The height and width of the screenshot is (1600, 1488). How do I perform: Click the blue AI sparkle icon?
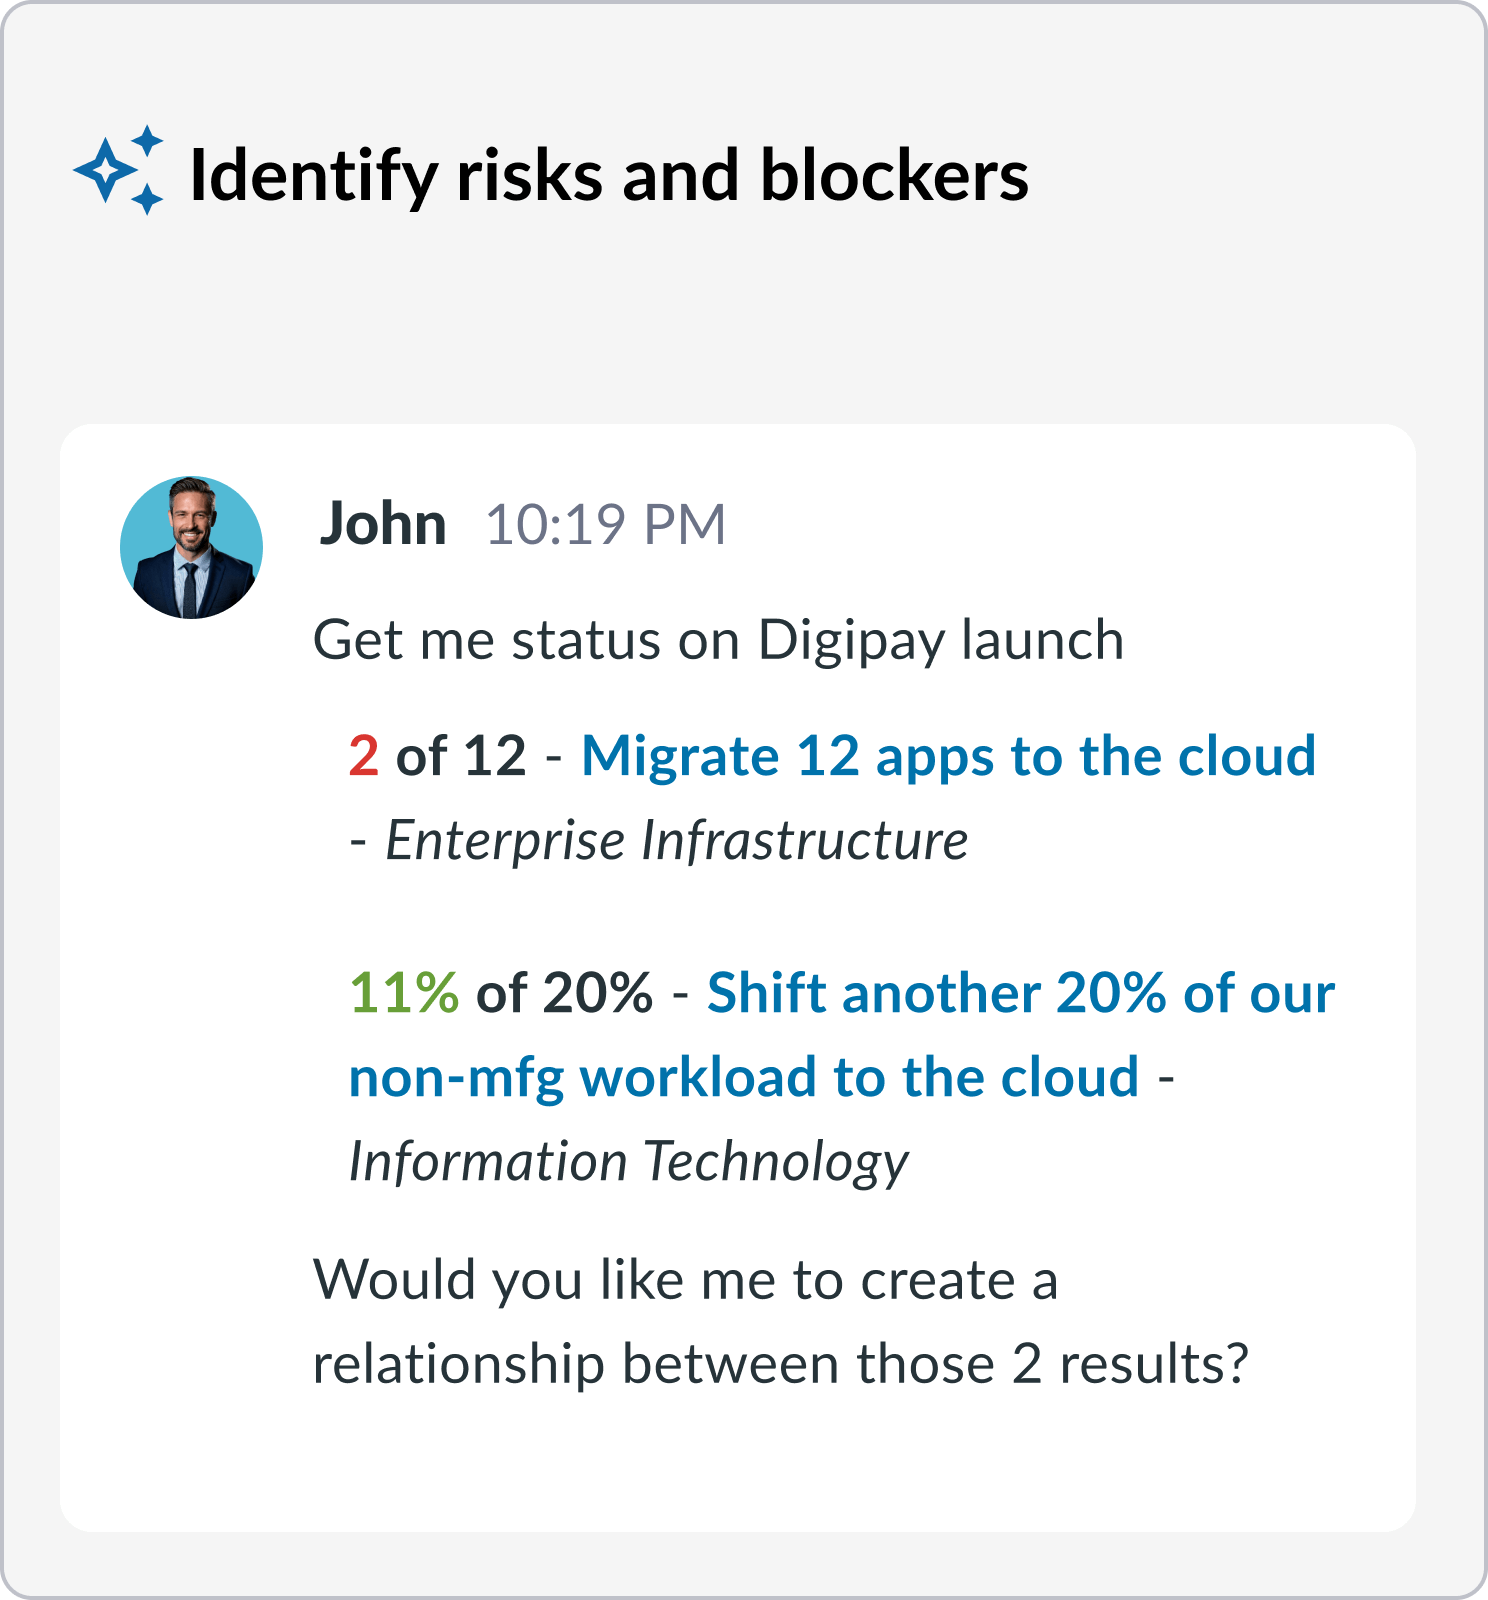pos(119,170)
